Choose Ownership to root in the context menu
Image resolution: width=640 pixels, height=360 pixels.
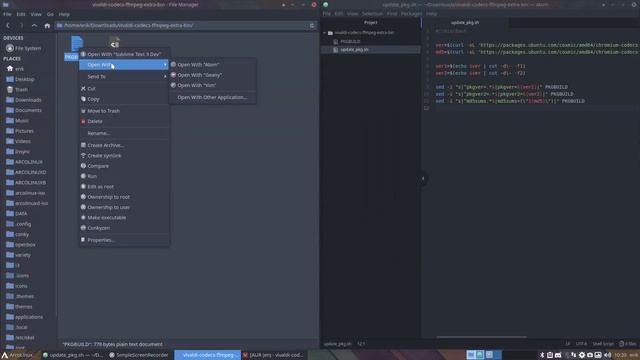click(124, 197)
